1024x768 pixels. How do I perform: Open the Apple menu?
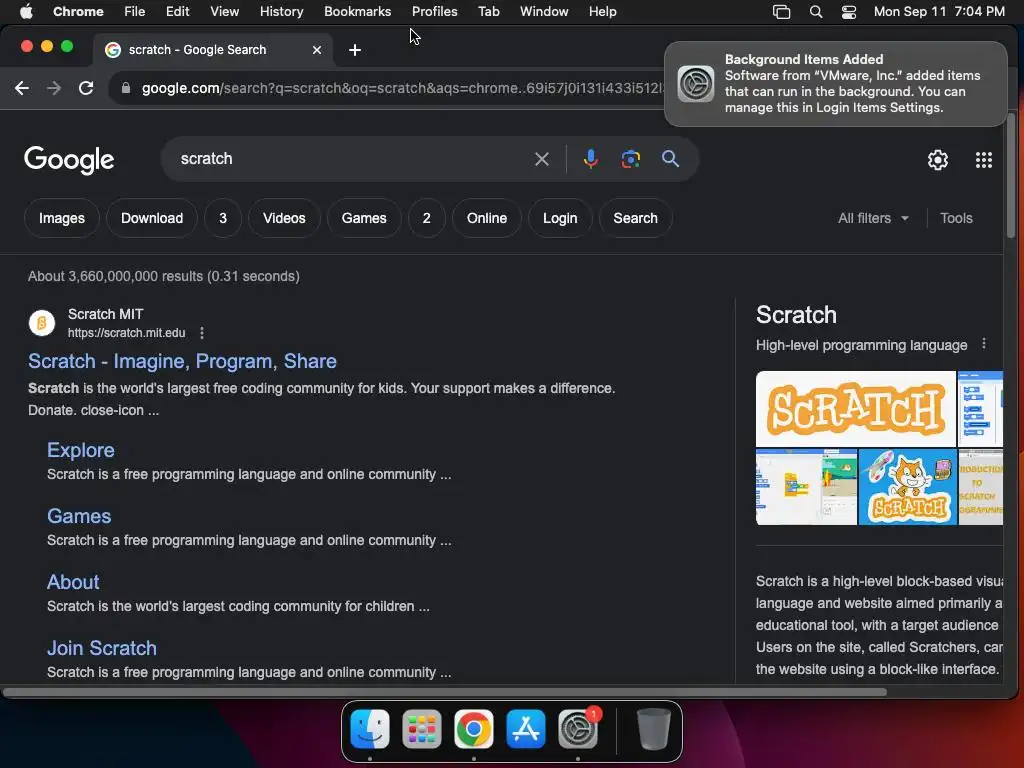click(26, 11)
